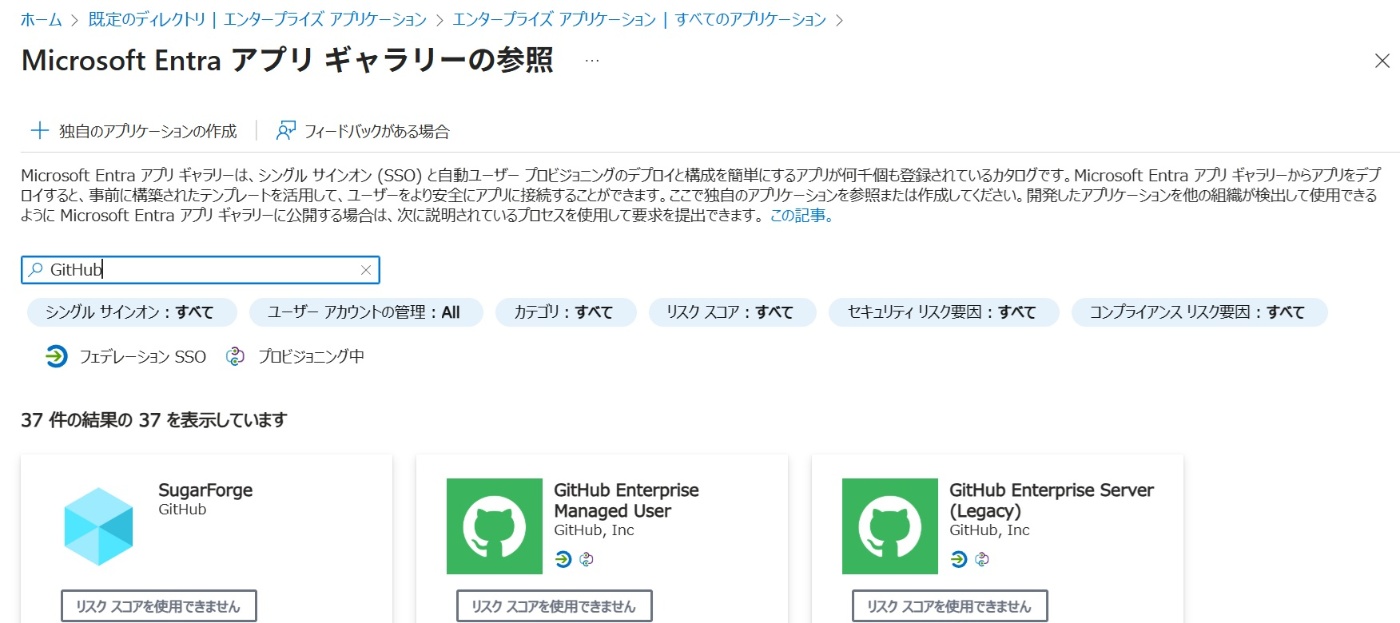Click the plus icon for creating own application

[40, 131]
